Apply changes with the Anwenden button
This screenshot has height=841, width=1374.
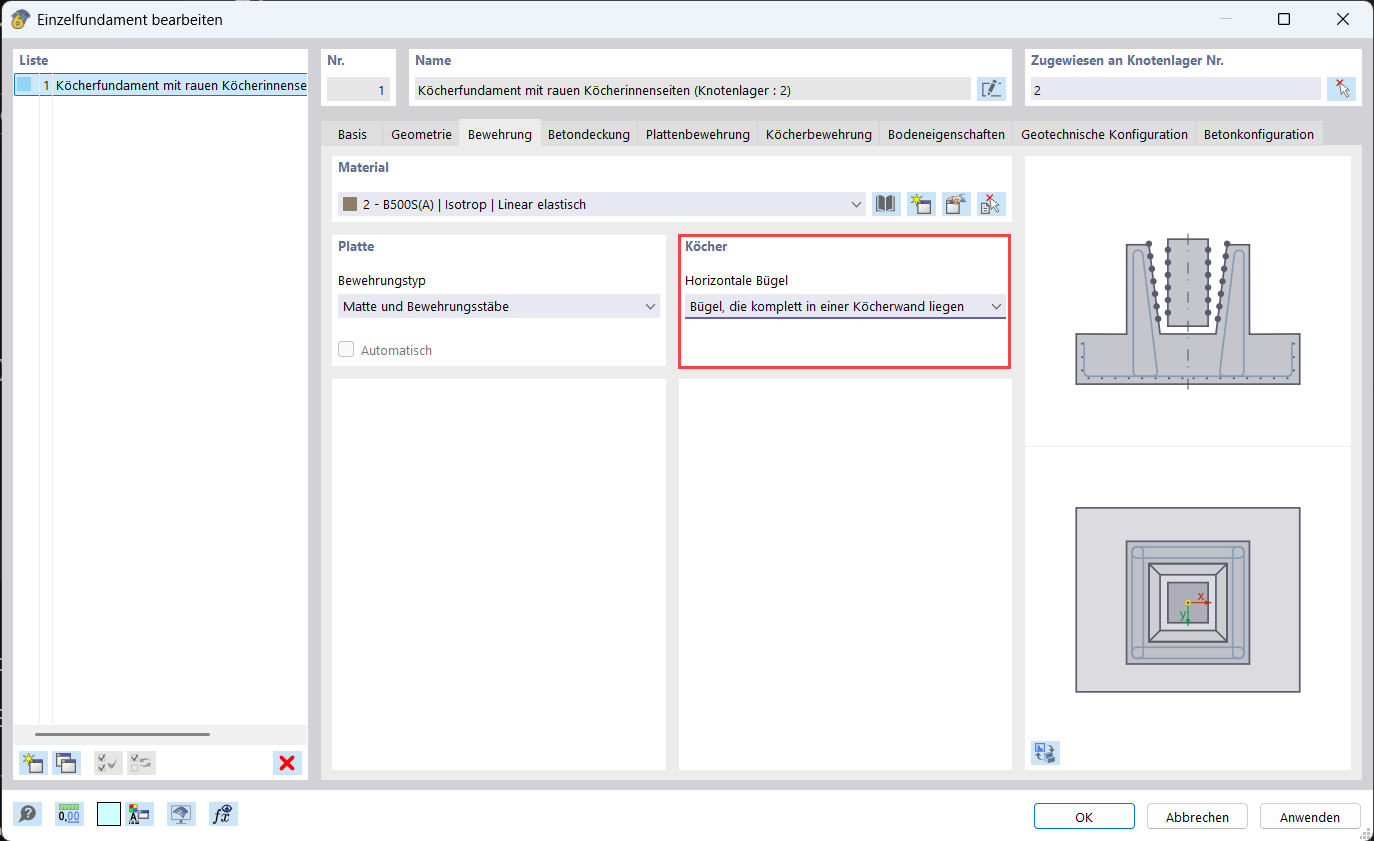1310,815
